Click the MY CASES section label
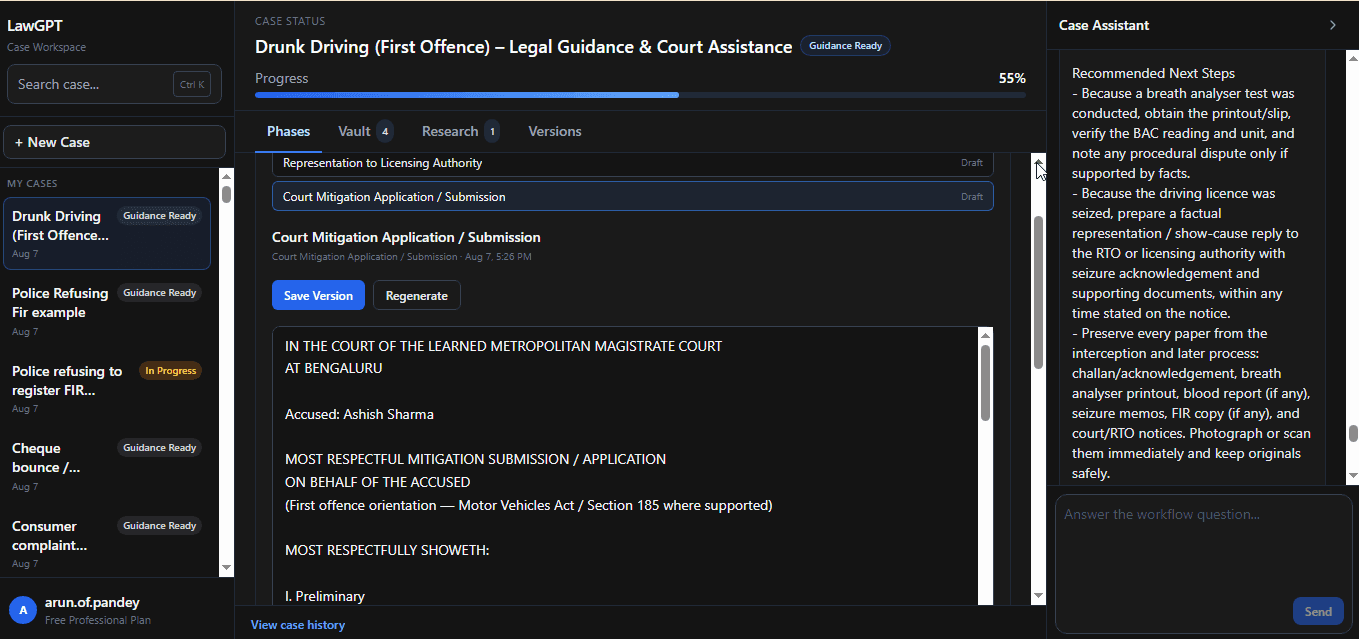 32,184
